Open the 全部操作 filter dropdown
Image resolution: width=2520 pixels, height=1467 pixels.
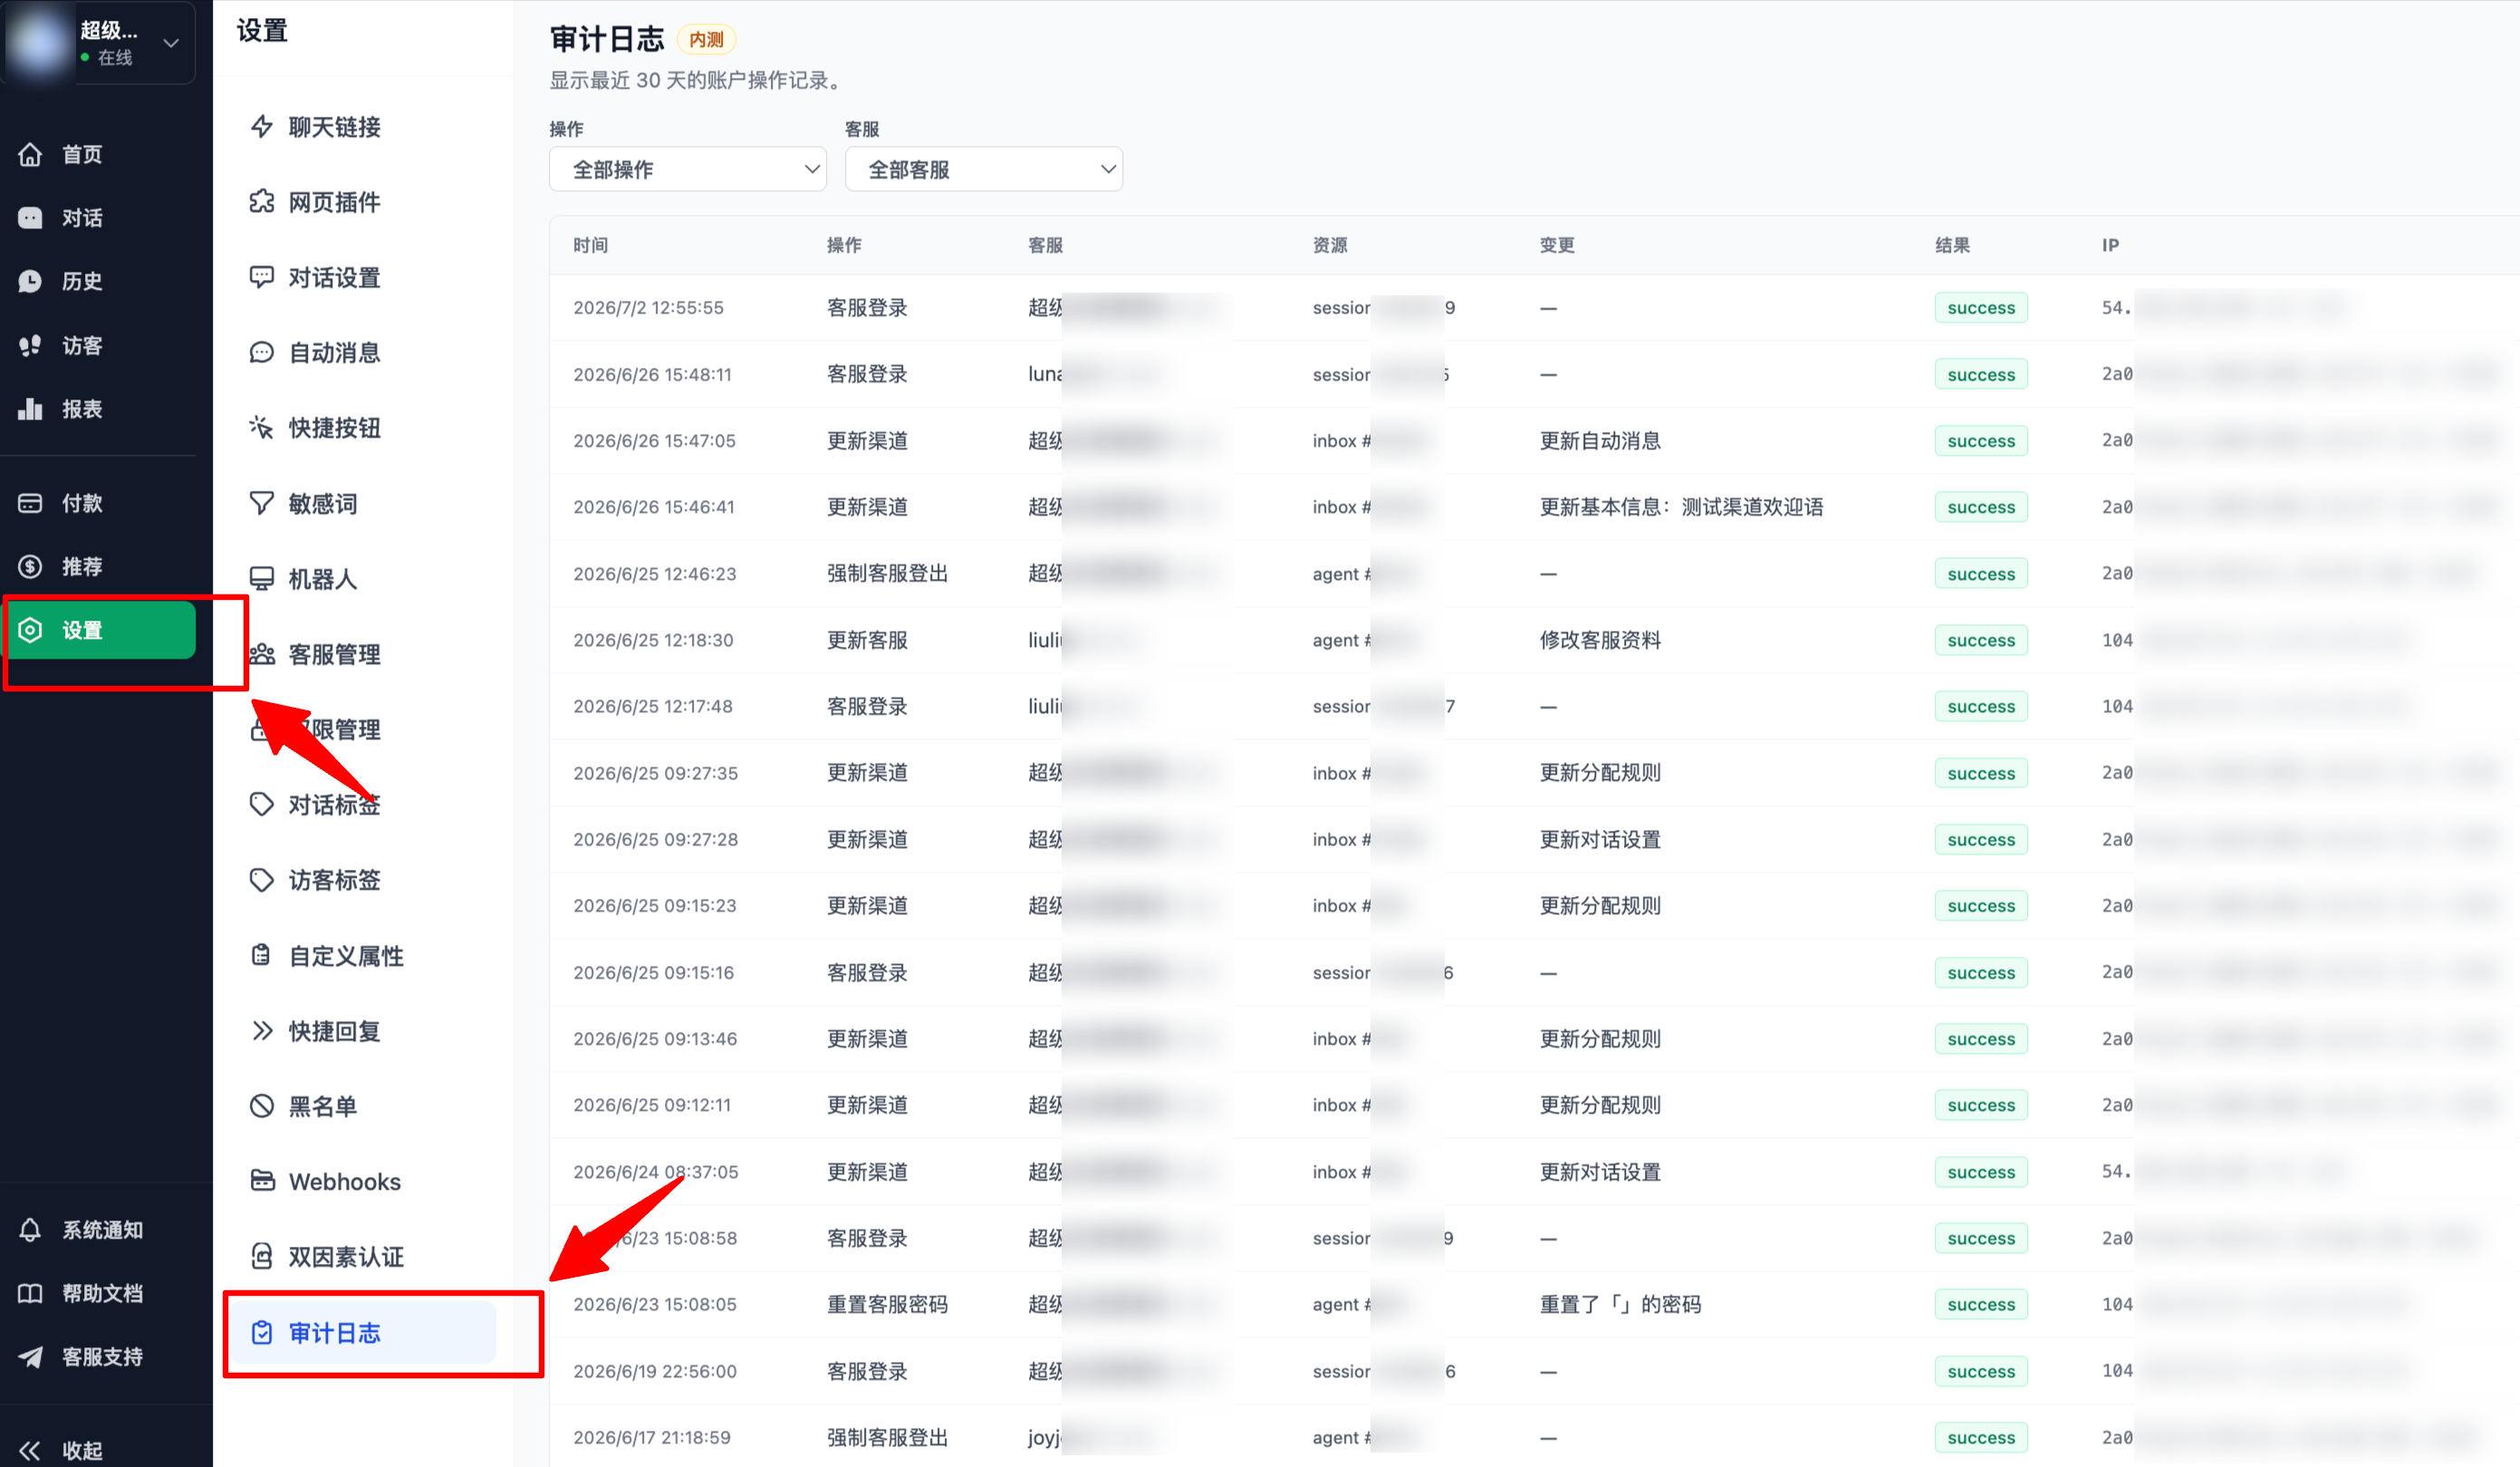coord(688,169)
